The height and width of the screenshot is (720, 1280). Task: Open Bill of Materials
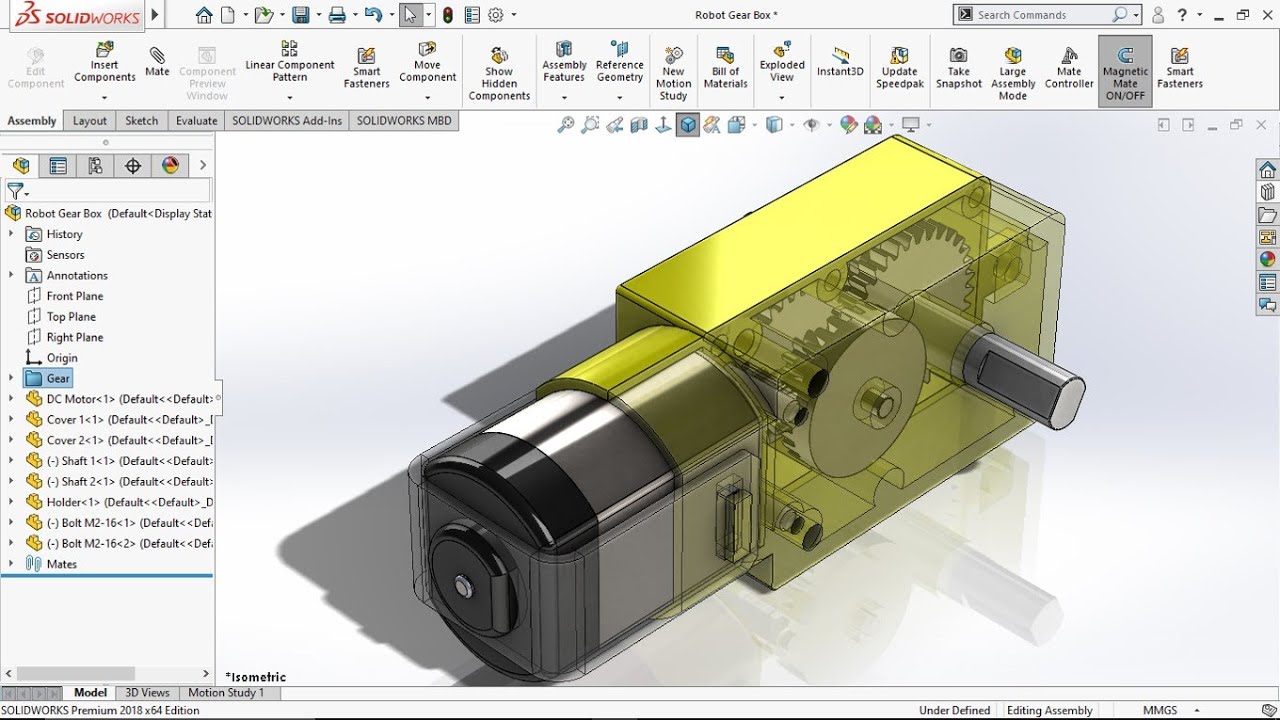pos(725,68)
